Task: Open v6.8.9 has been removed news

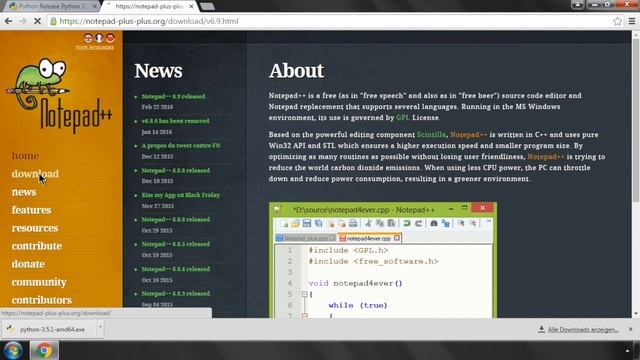Action: pyautogui.click(x=176, y=121)
